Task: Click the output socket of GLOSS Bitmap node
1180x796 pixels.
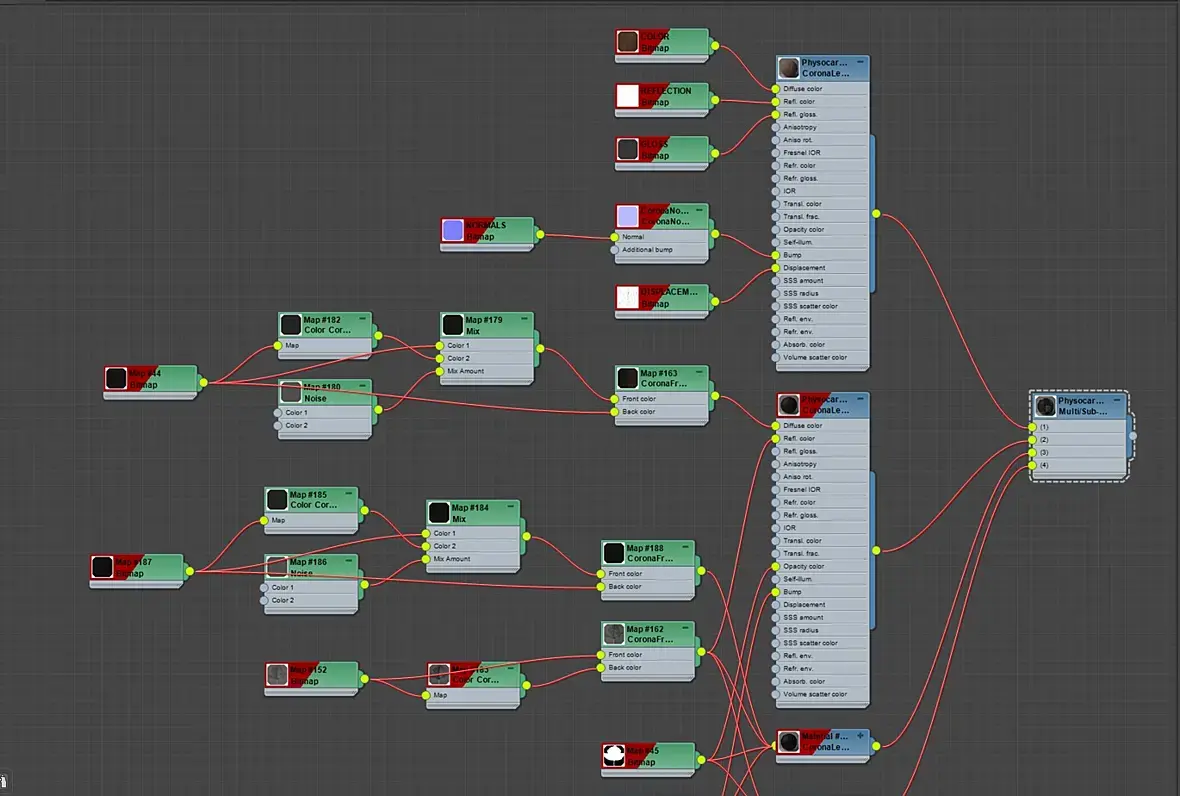Action: [x=715, y=153]
